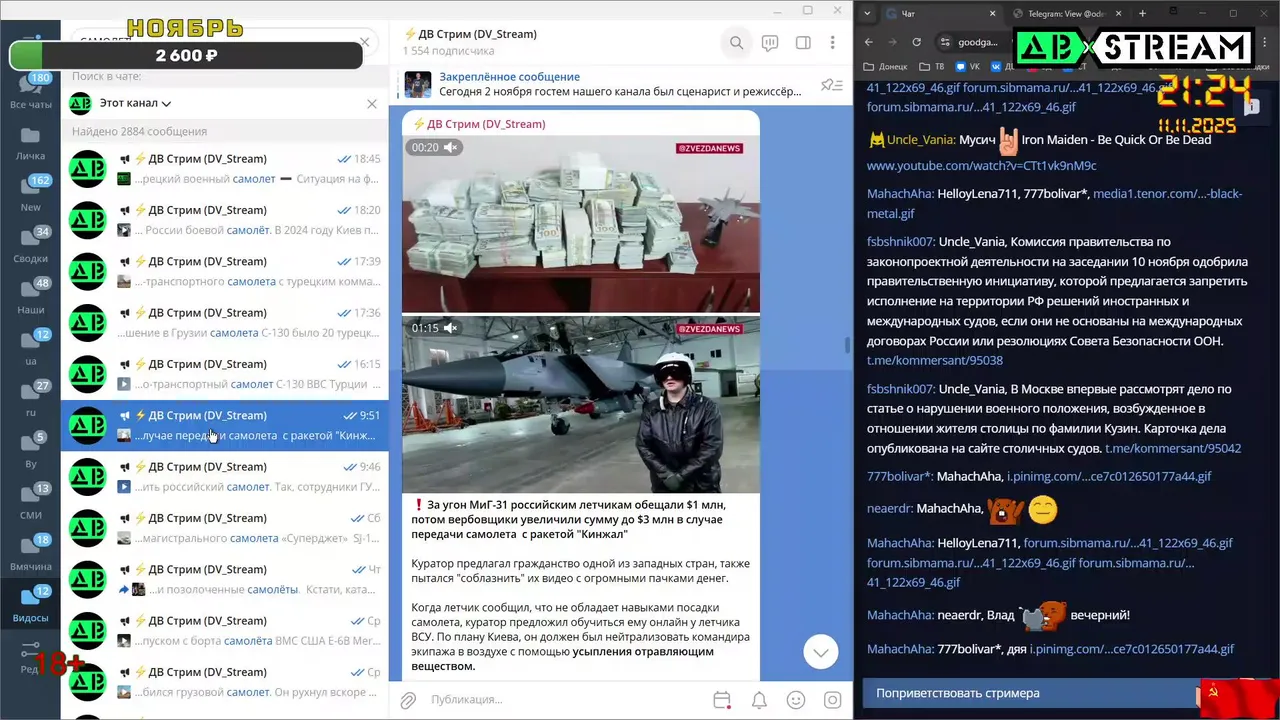Close the 'Этот канал' search filter
1280x720 pixels.
click(372, 104)
